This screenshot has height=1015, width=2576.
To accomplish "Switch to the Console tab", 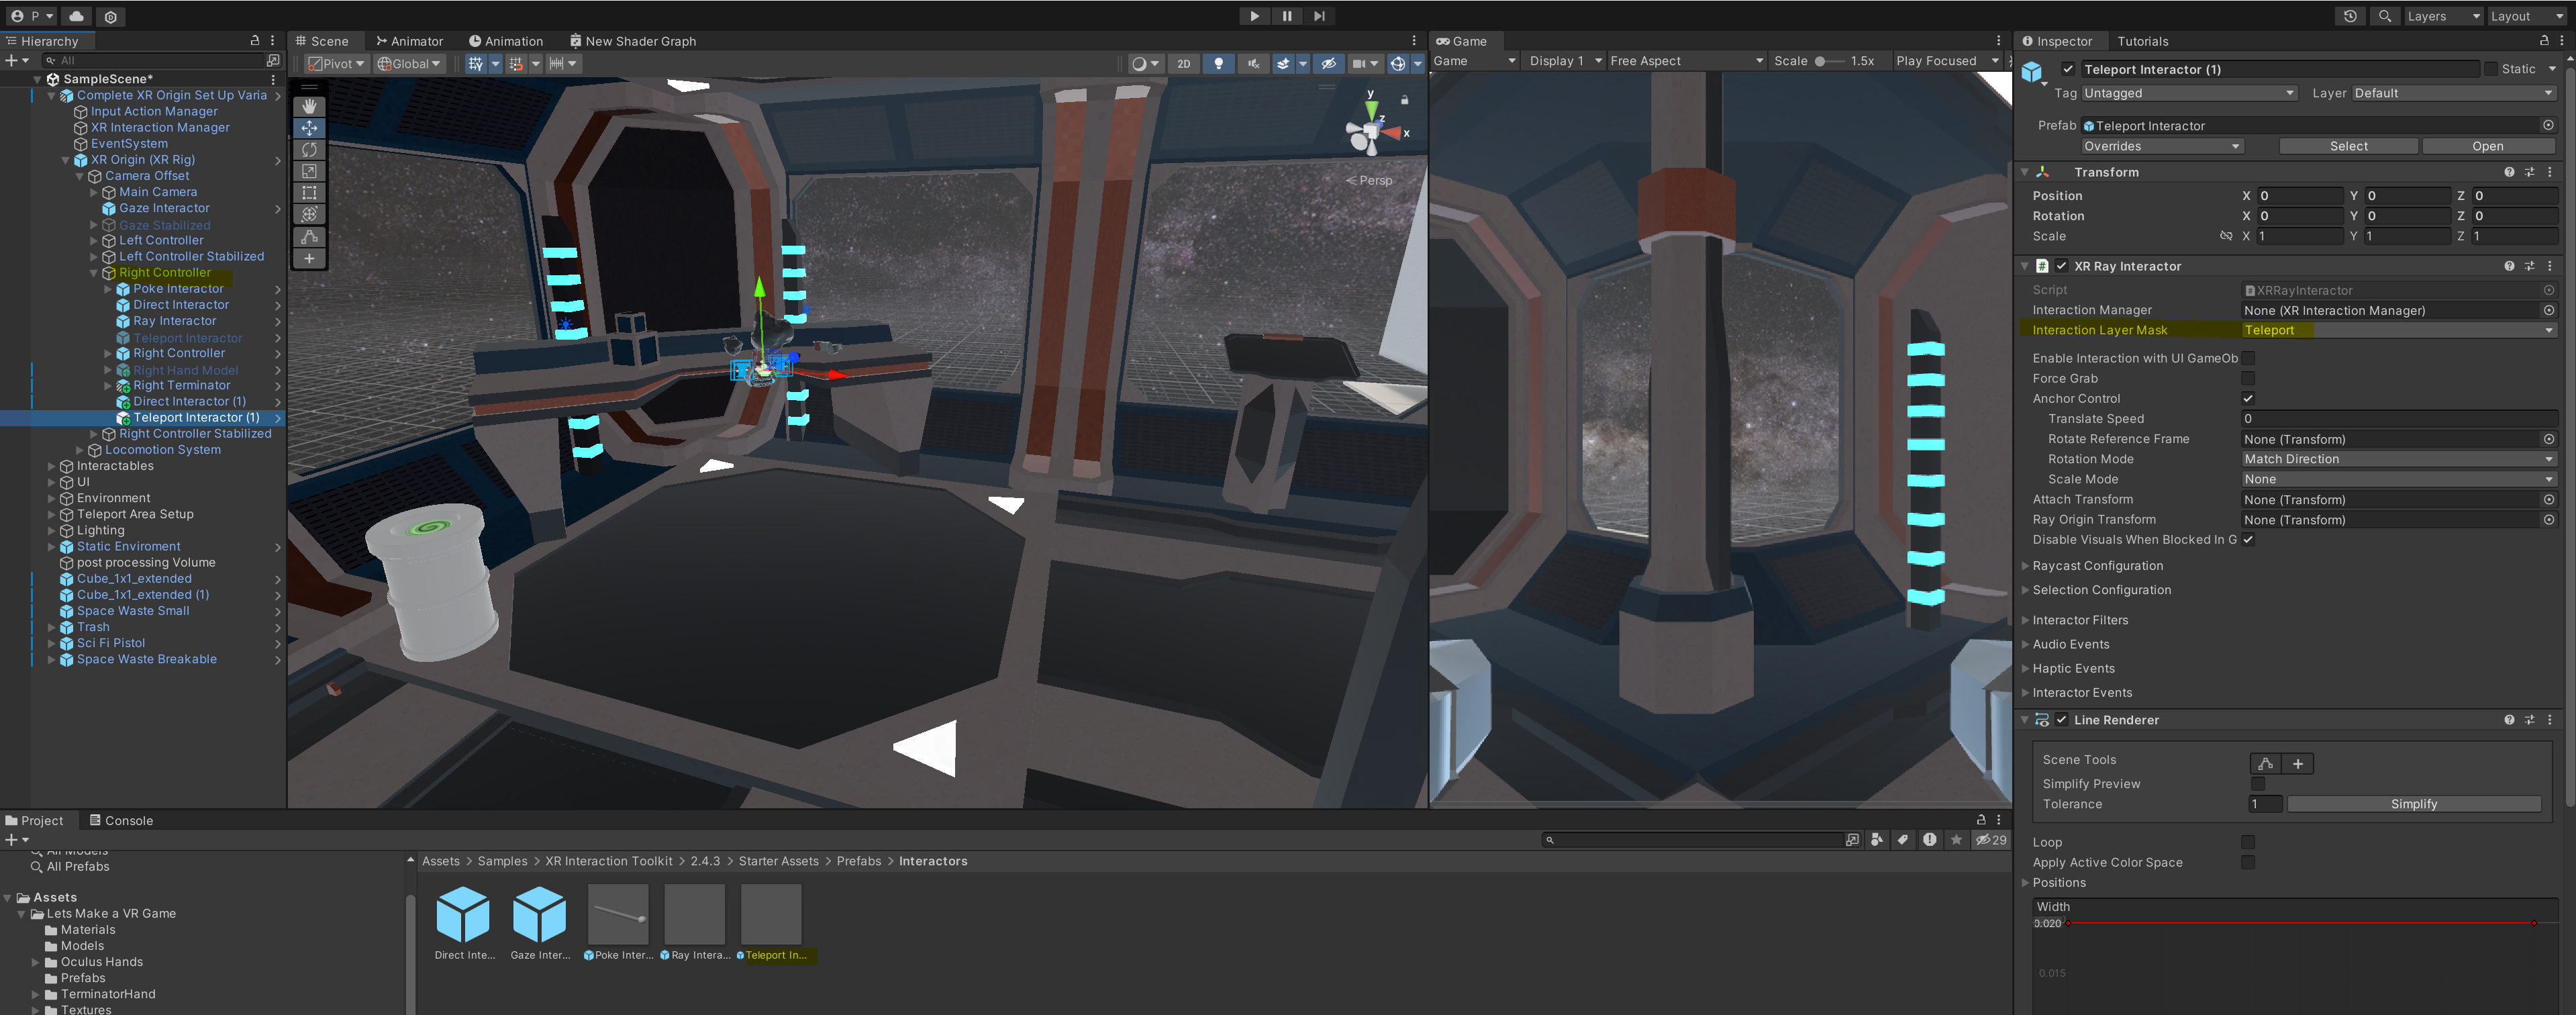I will 122,820.
